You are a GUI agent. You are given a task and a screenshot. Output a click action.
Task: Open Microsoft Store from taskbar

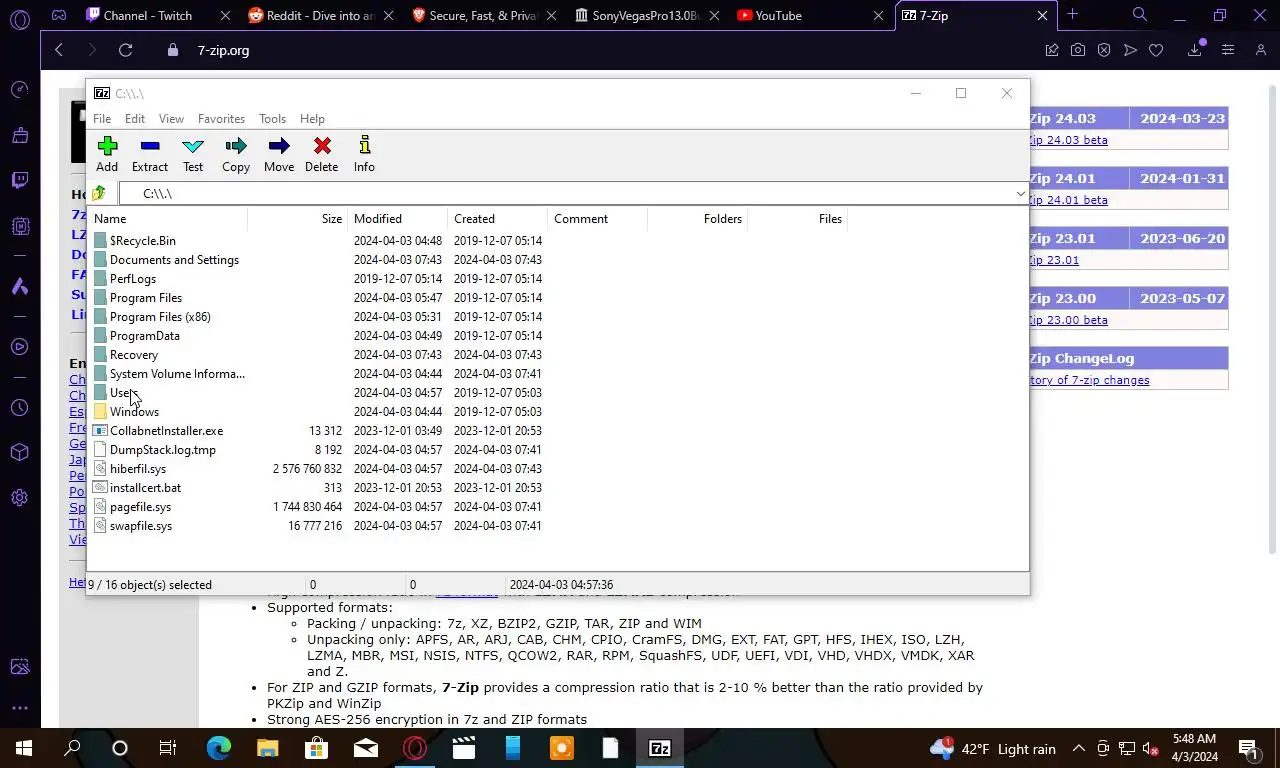(317, 748)
